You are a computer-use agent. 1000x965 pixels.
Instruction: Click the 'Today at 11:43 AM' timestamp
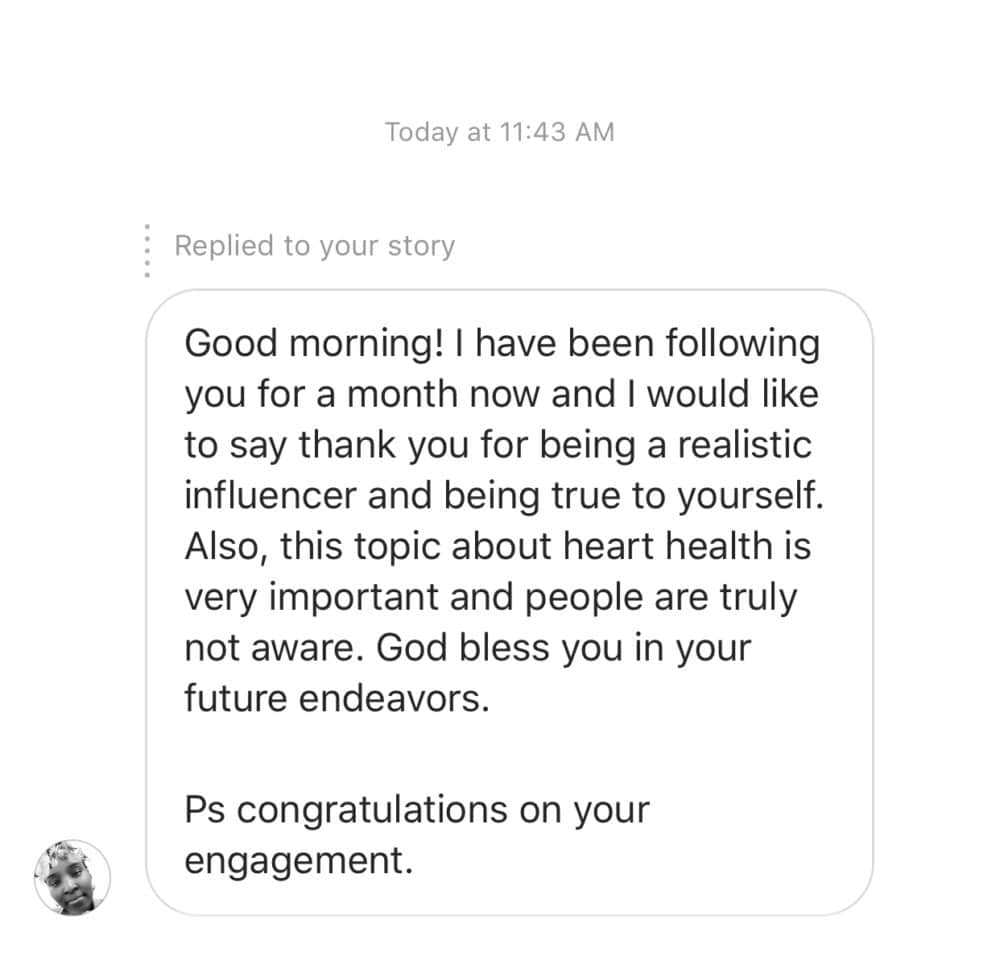click(499, 132)
